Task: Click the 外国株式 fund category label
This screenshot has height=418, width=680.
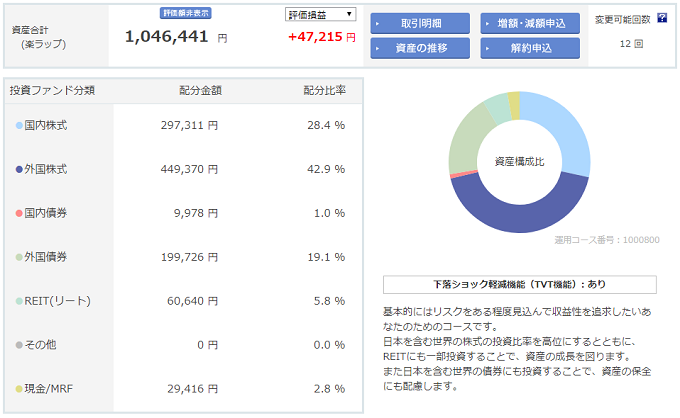Action: pyautogui.click(x=46, y=170)
